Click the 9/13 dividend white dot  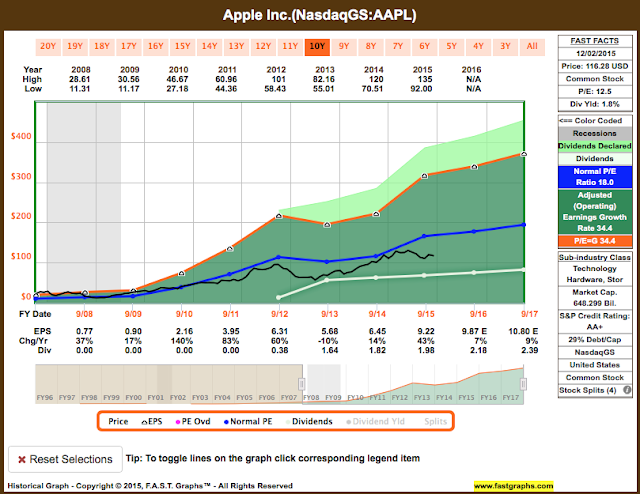pyautogui.click(x=327, y=280)
